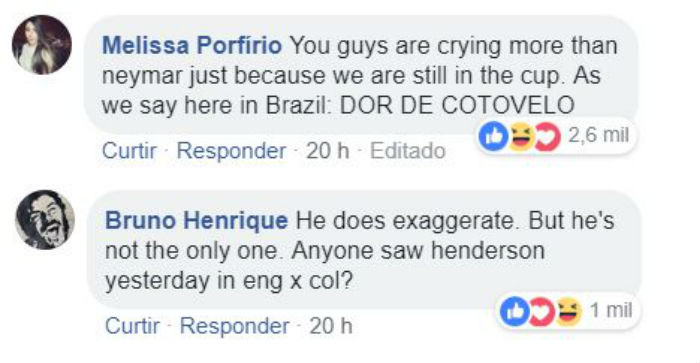Viewport: 700px width, 363px height.
Task: Open the 20 h timestamp on Melissa's comment
Action: (327, 150)
